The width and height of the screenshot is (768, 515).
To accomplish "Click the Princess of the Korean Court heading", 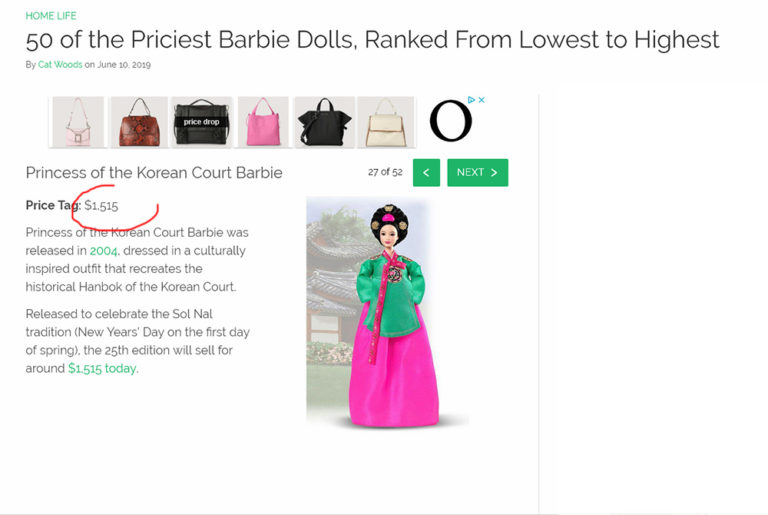I will tap(154, 172).
